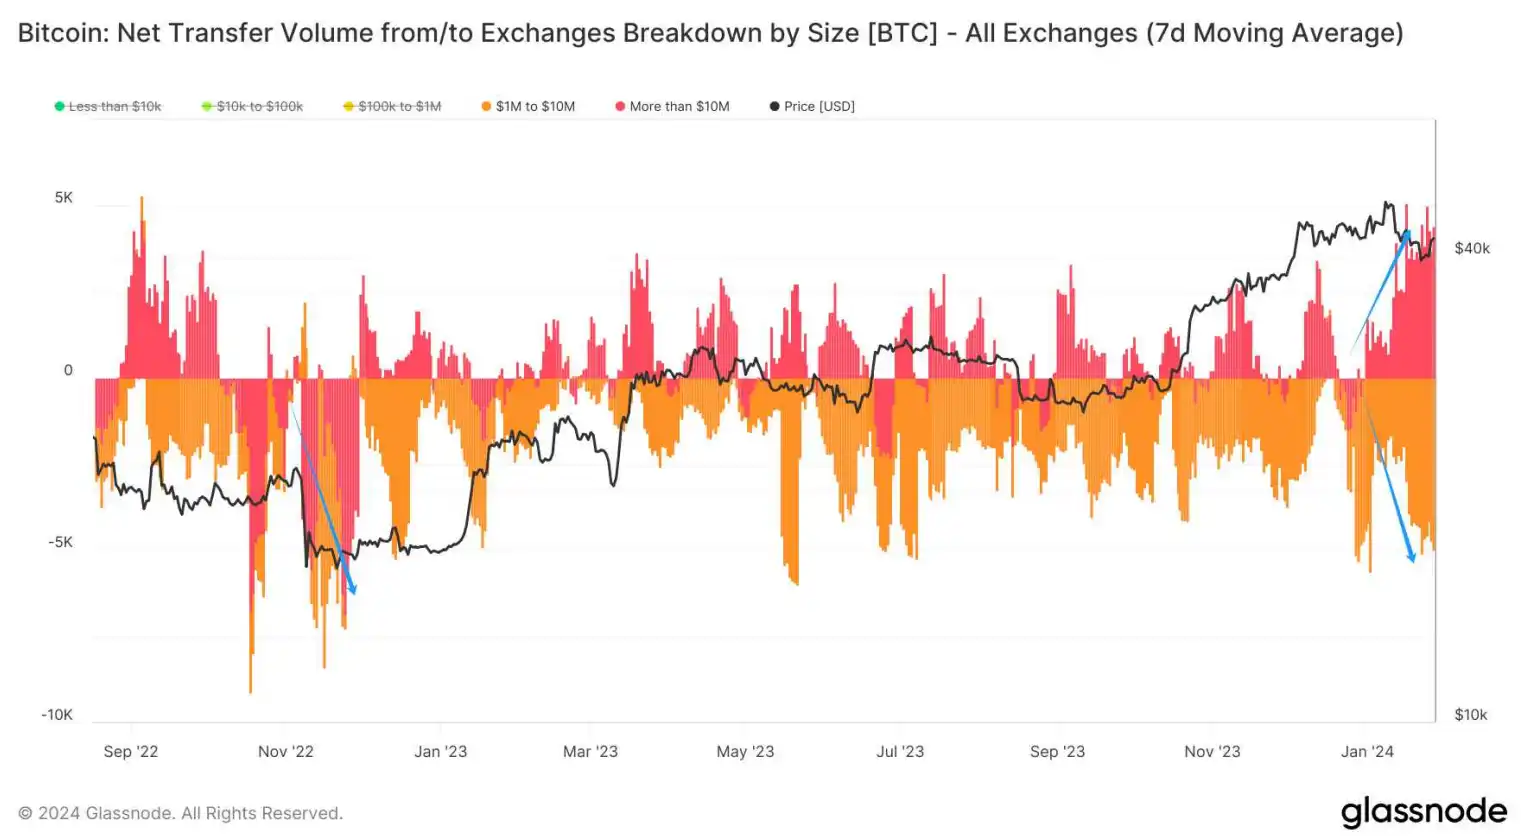This screenshot has width=1521, height=840.
Task: Click the green dot beside 'Less than $10k'
Action: coord(60,106)
